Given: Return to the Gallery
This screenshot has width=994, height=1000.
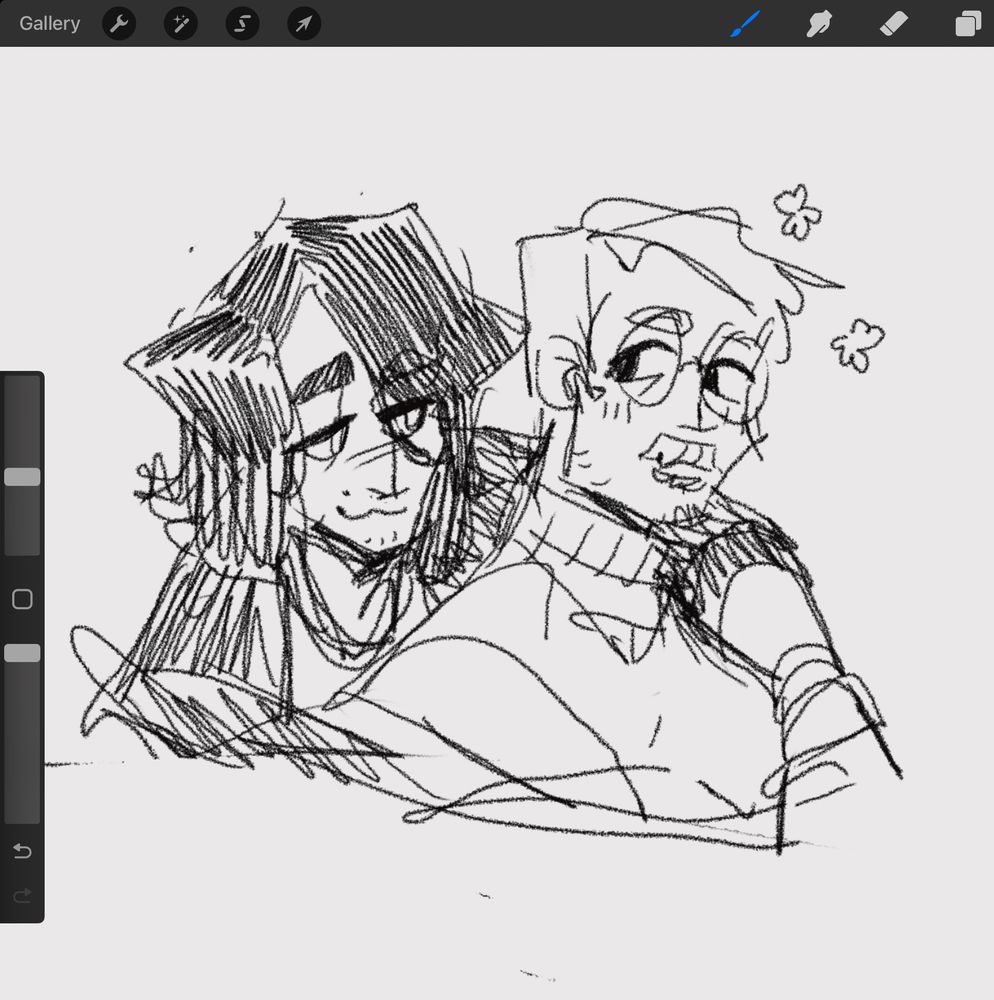Looking at the screenshot, I should (50, 24).
